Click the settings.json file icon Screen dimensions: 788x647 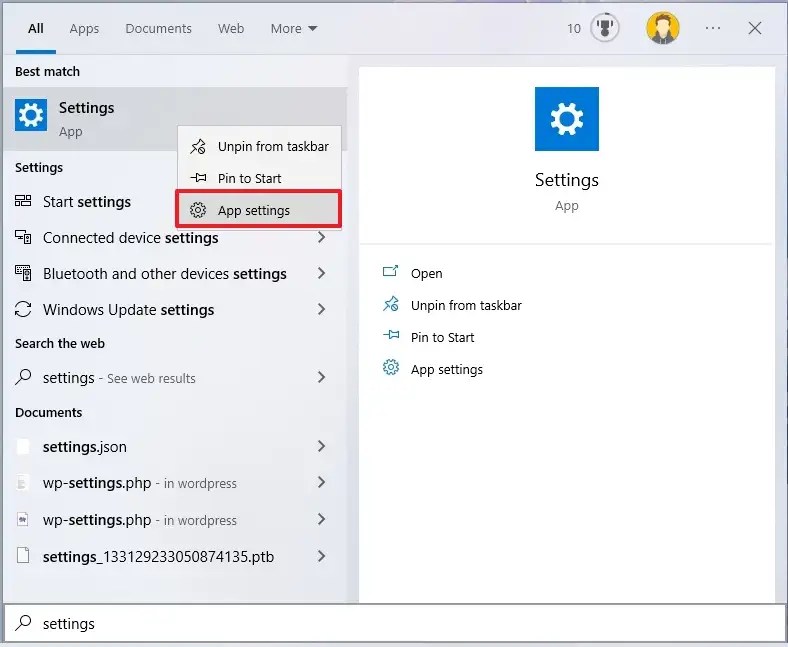coord(23,446)
